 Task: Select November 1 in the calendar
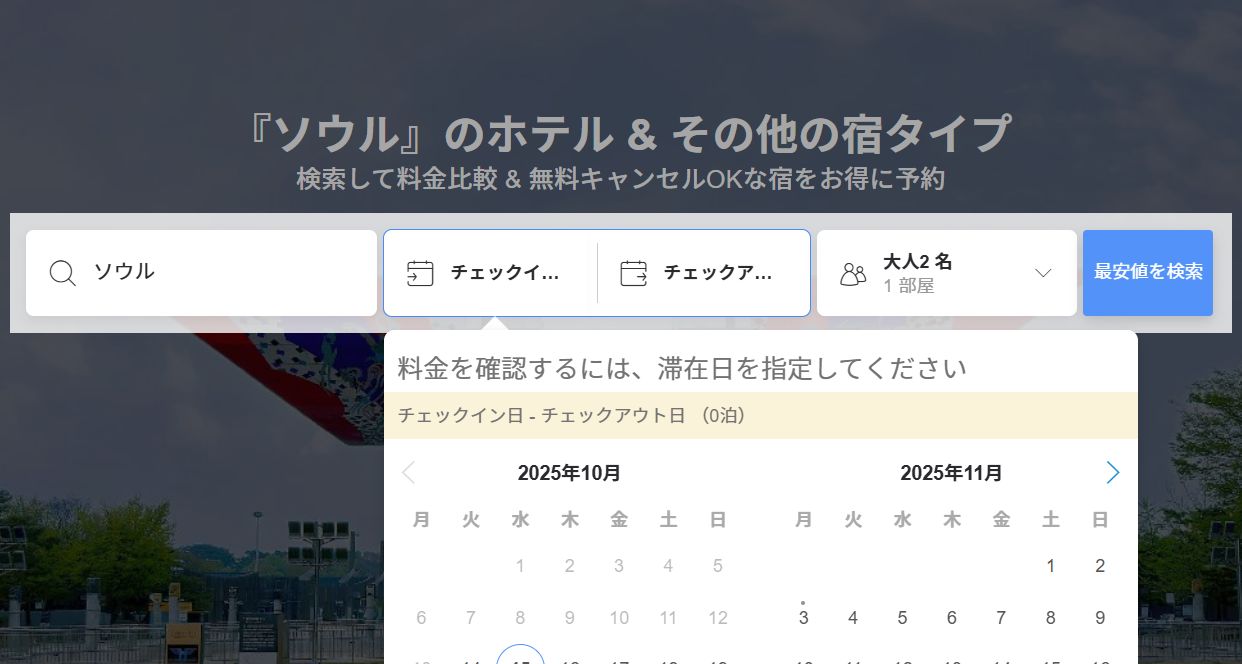[1050, 566]
